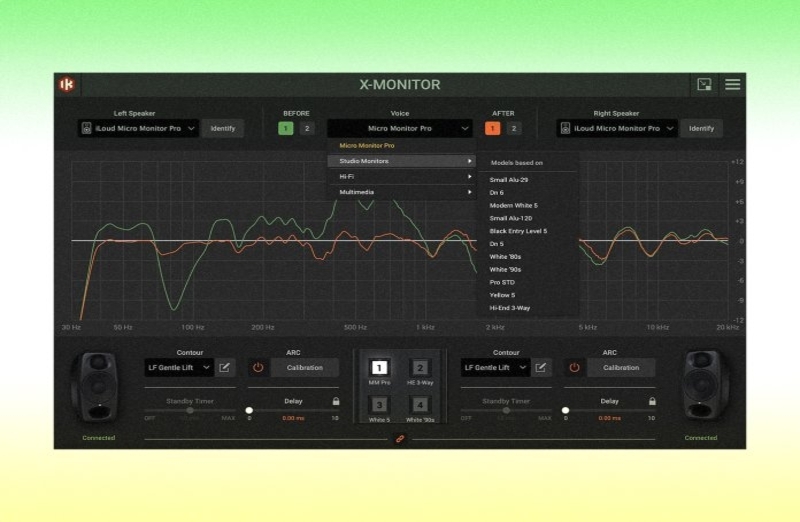Click the speaker icon in Left Speaker dropdown
This screenshot has height=522, width=800.
point(86,129)
